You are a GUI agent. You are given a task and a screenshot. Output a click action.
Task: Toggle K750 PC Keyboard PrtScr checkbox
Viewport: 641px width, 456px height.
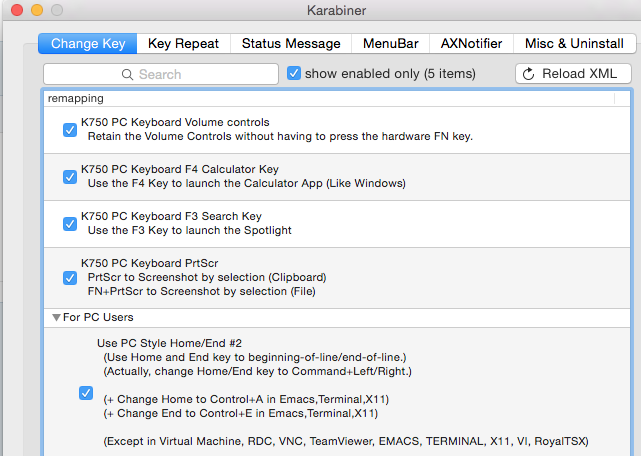[70, 278]
